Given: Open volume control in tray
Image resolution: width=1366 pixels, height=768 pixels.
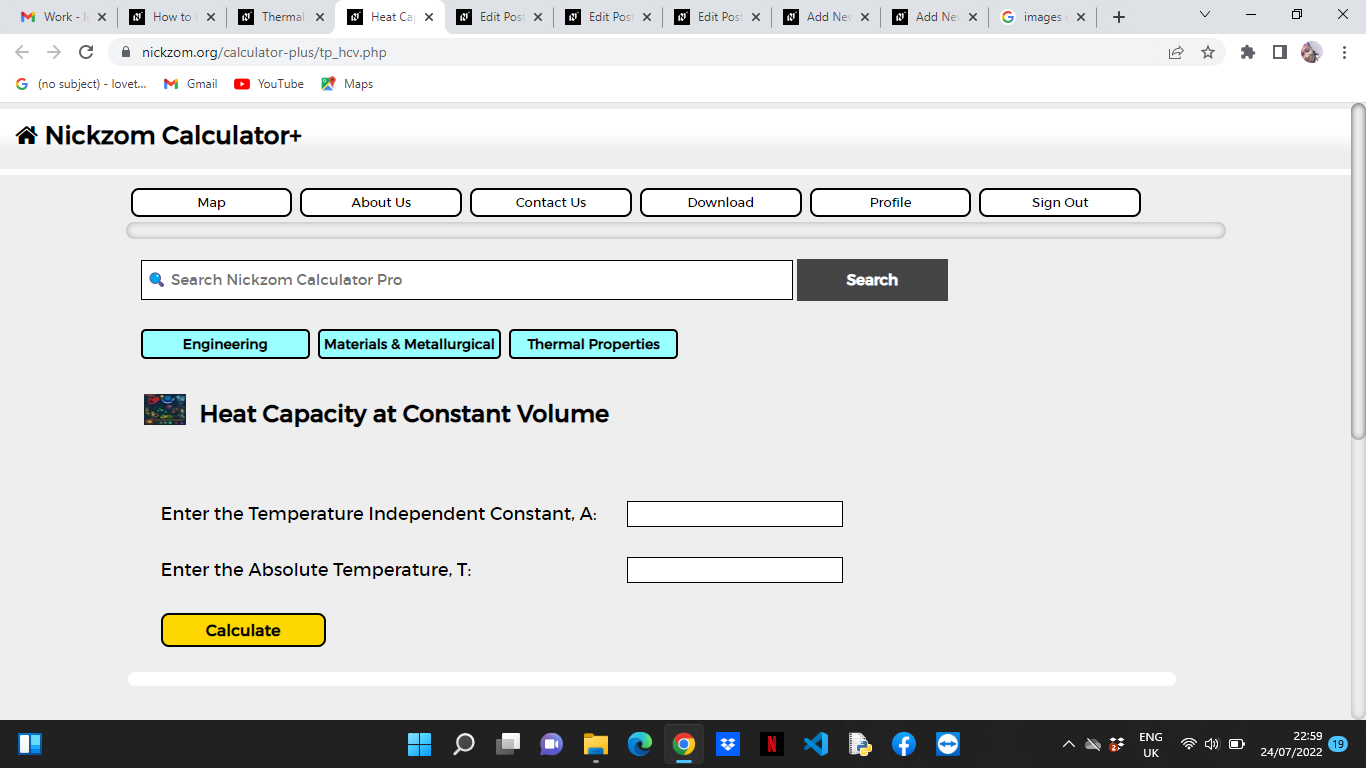Looking at the screenshot, I should pyautogui.click(x=1212, y=744).
